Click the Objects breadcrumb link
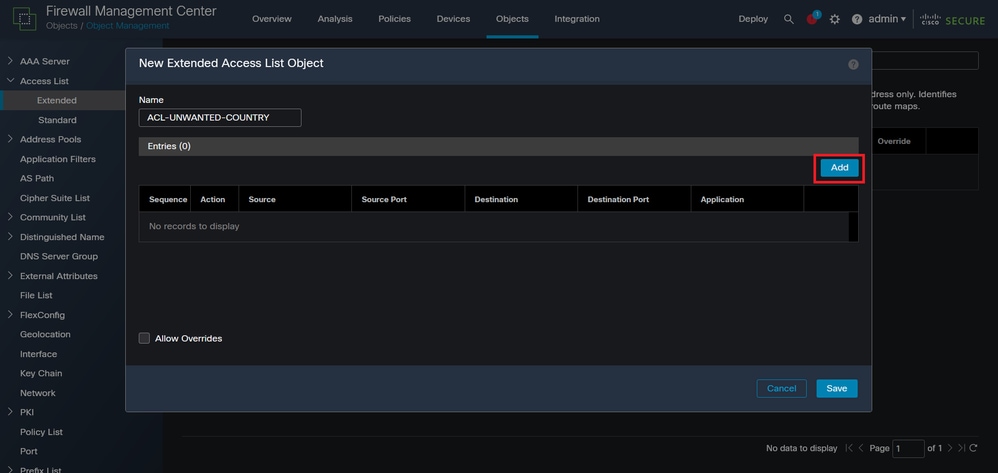Viewport: 998px width, 473px height. tap(62, 26)
